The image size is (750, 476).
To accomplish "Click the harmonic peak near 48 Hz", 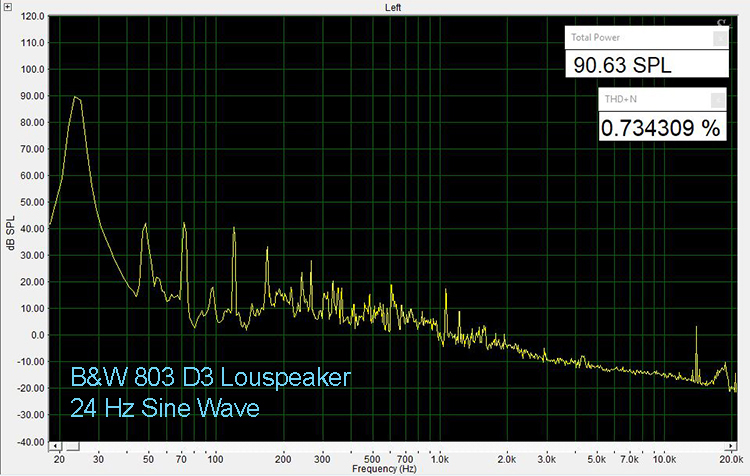I will click(x=145, y=226).
